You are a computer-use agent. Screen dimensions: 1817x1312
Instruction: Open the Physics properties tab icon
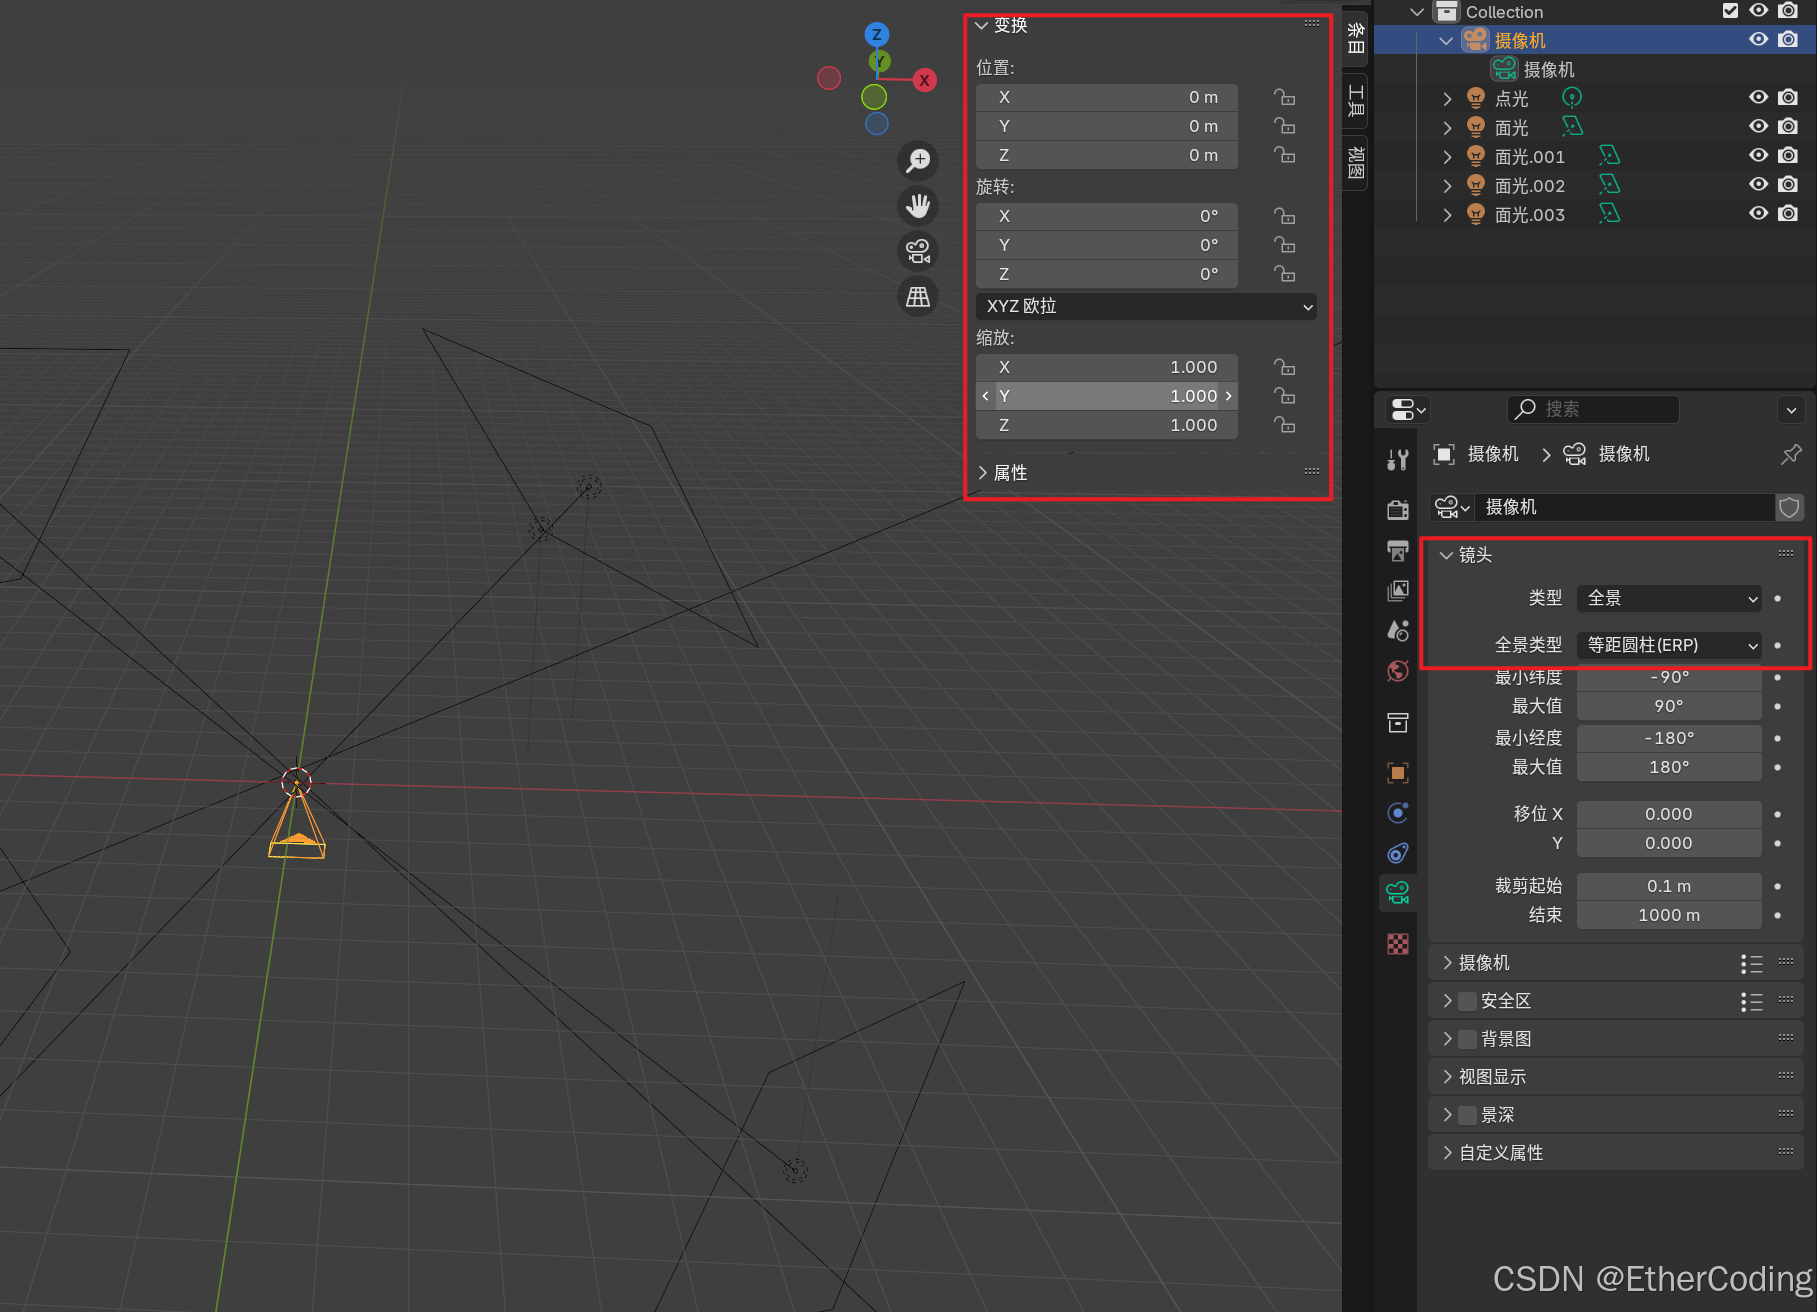pos(1398,813)
